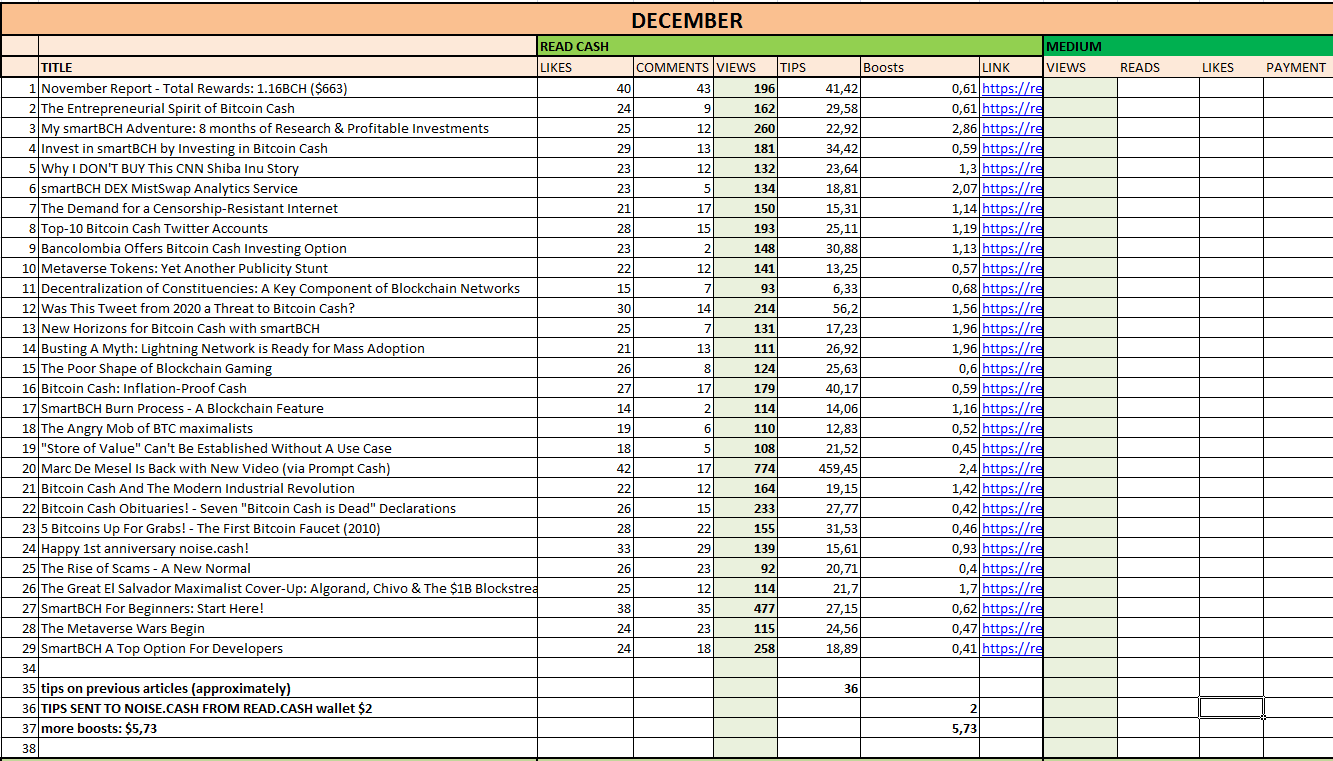Open link for SmartBCH A Top Option For Developers

point(1012,648)
